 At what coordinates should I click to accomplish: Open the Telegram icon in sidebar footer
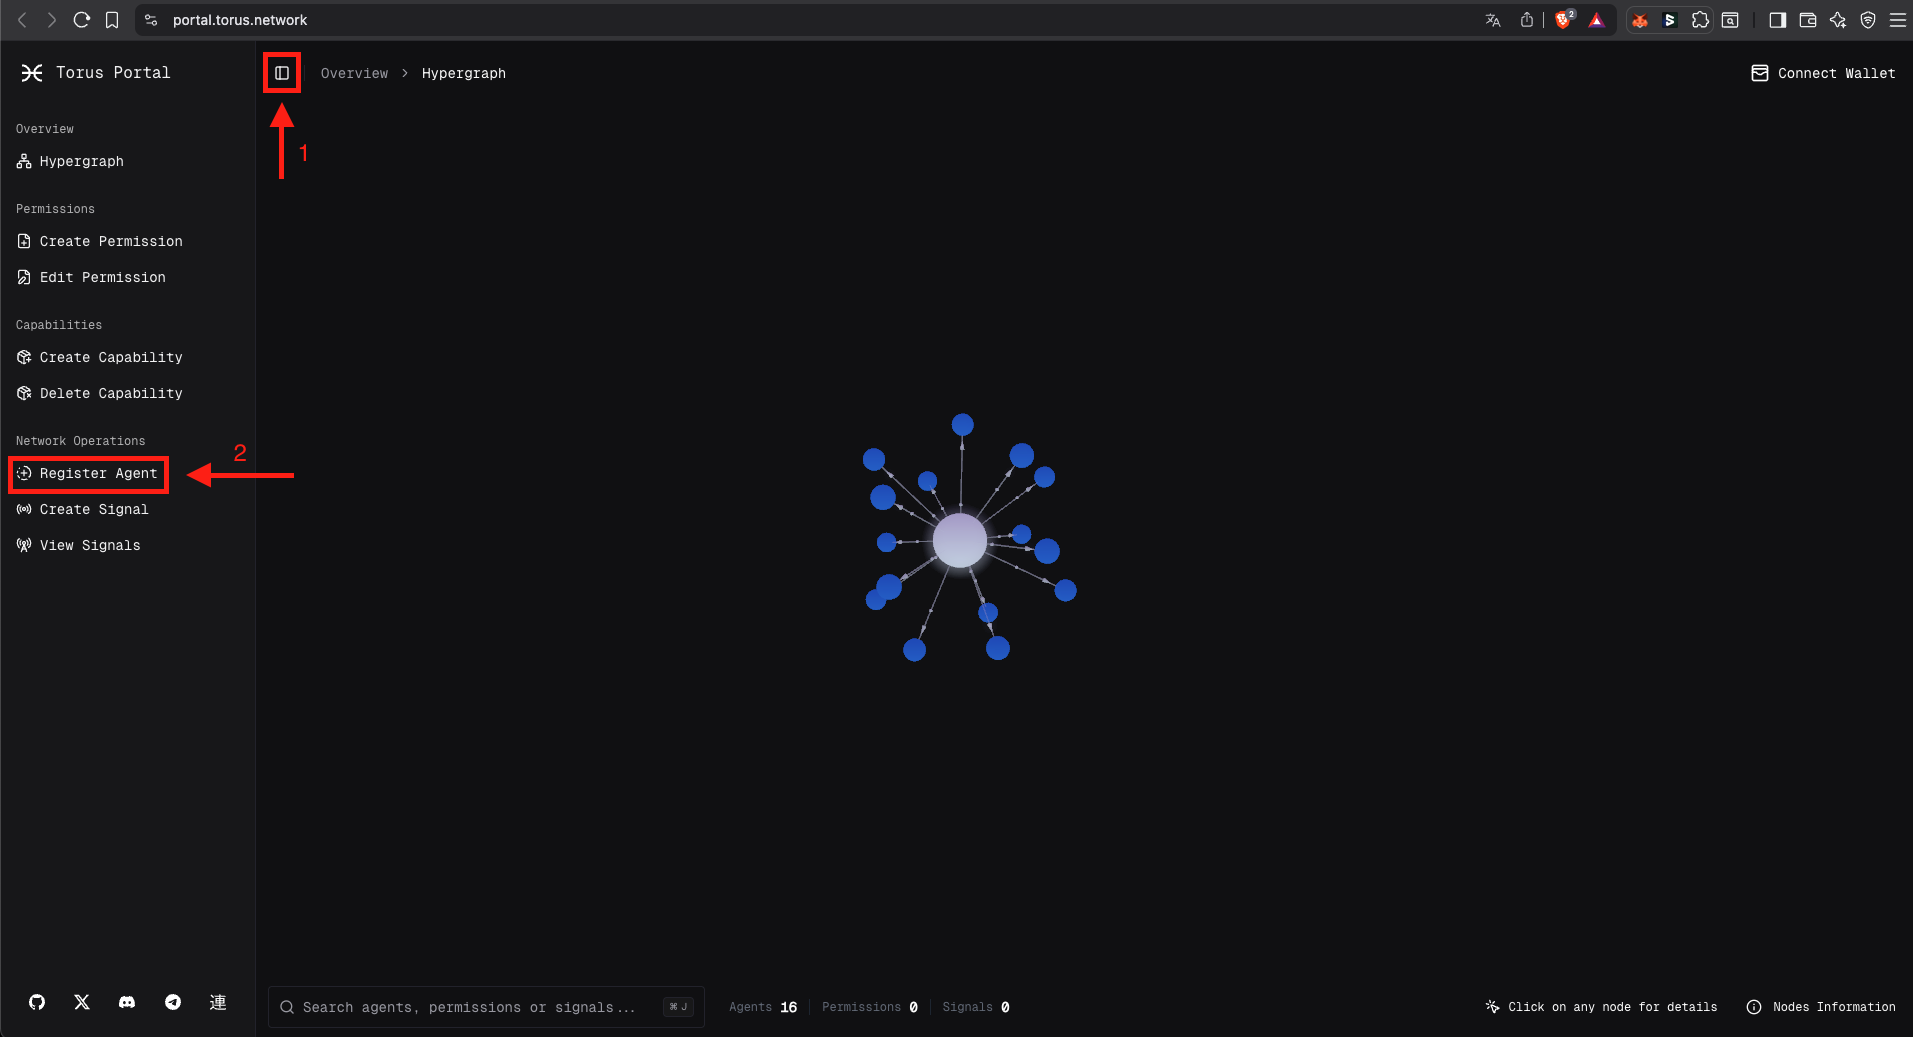coord(173,1002)
